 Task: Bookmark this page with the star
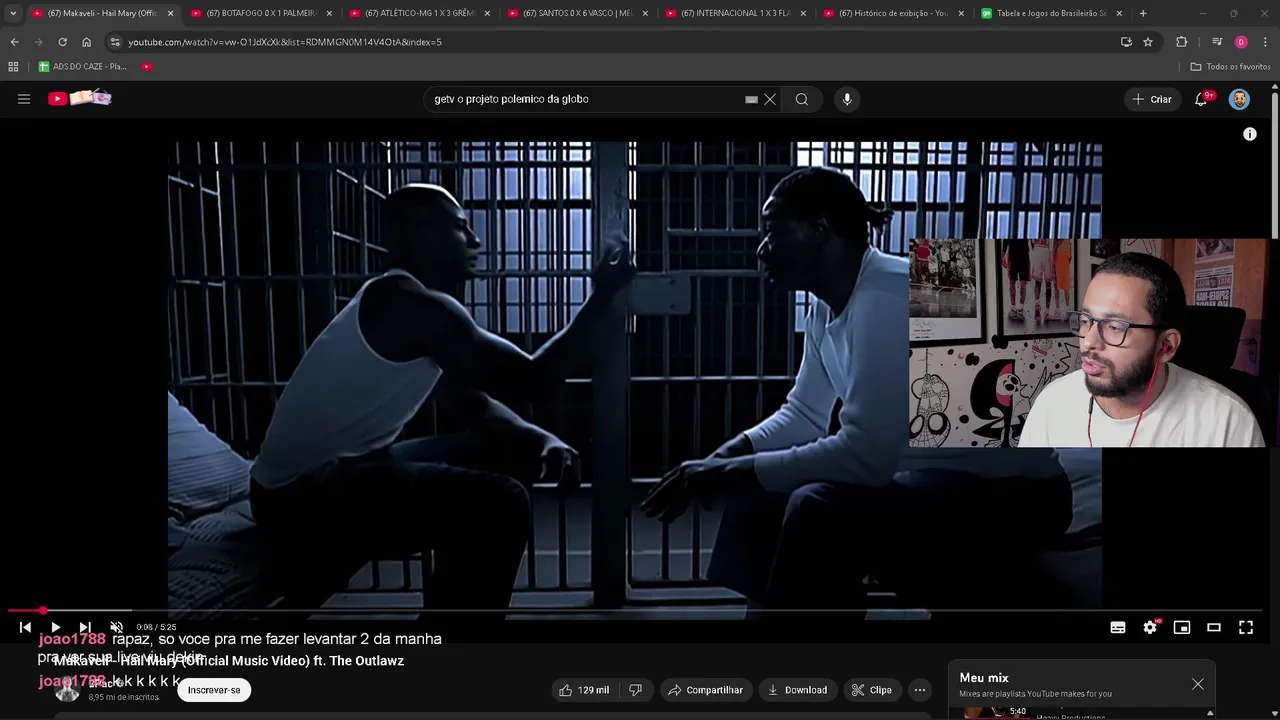(1148, 42)
